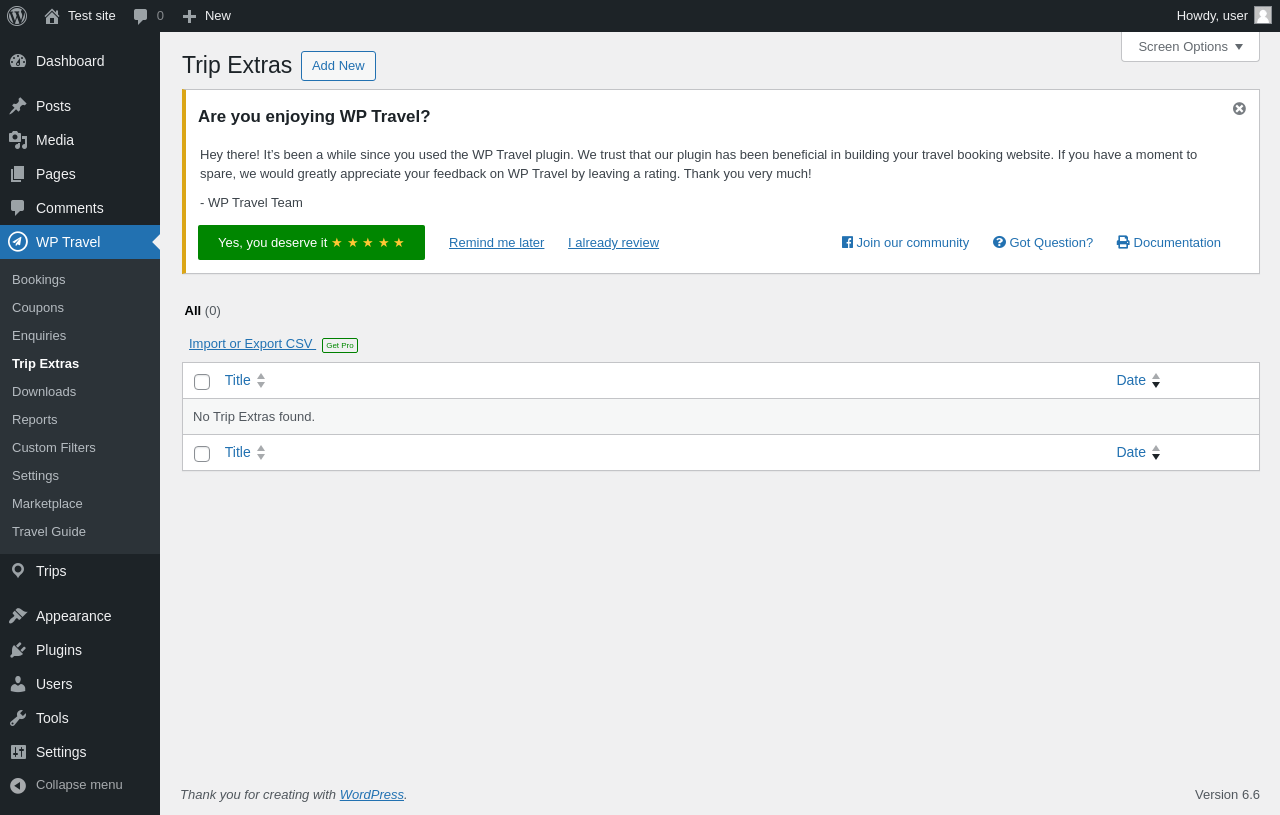Viewport: 1280px width, 815px height.
Task: Click the Add New button
Action: 338,66
